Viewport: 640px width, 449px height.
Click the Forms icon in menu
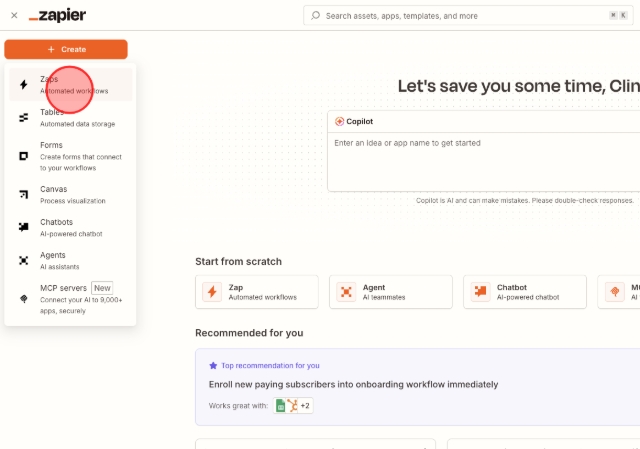point(24,156)
